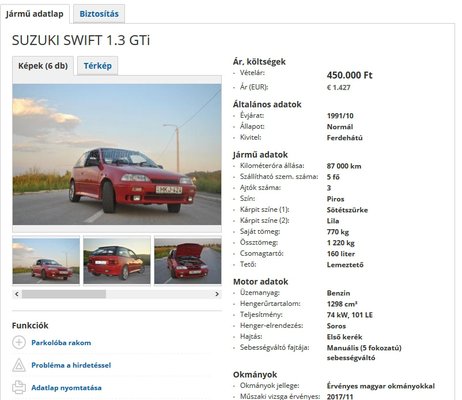This screenshot has height=400, width=462.
Task: Select the first thumbnail of the car front
Action: tap(46, 261)
